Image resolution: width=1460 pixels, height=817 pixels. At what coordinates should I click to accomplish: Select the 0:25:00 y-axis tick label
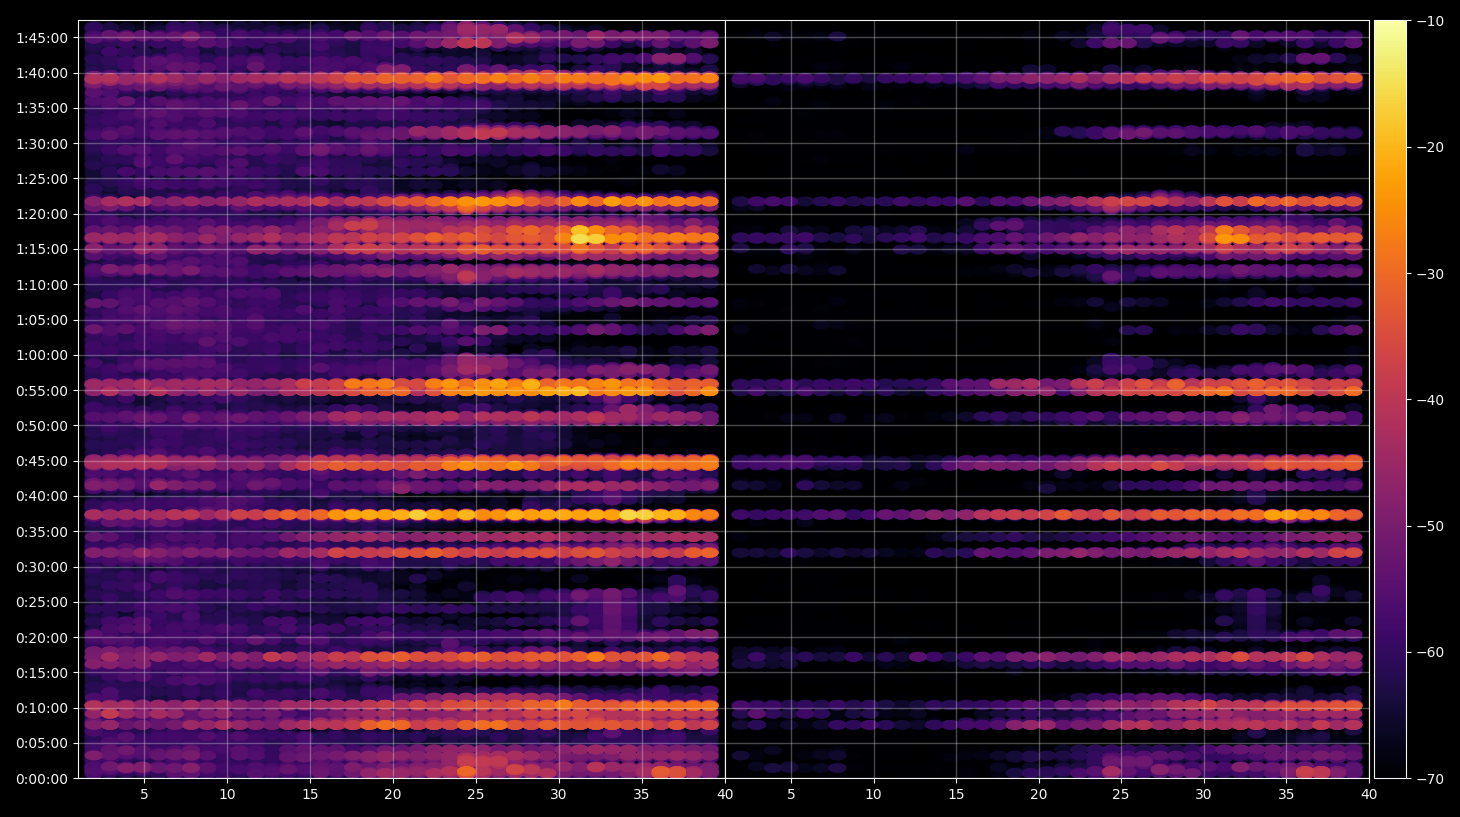point(42,602)
